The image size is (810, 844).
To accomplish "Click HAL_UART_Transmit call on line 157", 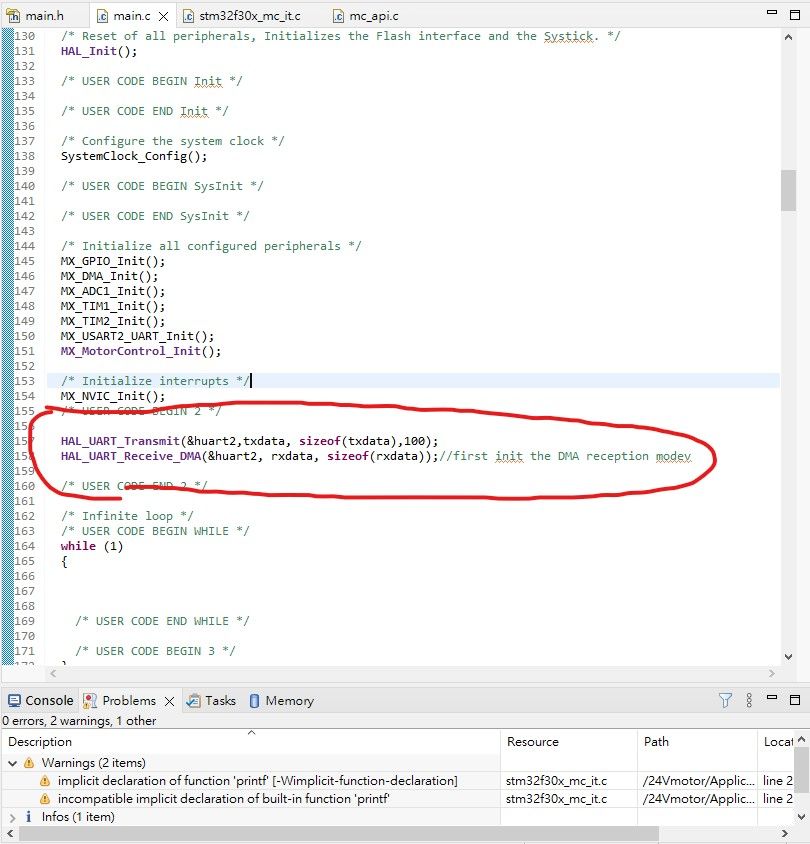I will coord(249,441).
